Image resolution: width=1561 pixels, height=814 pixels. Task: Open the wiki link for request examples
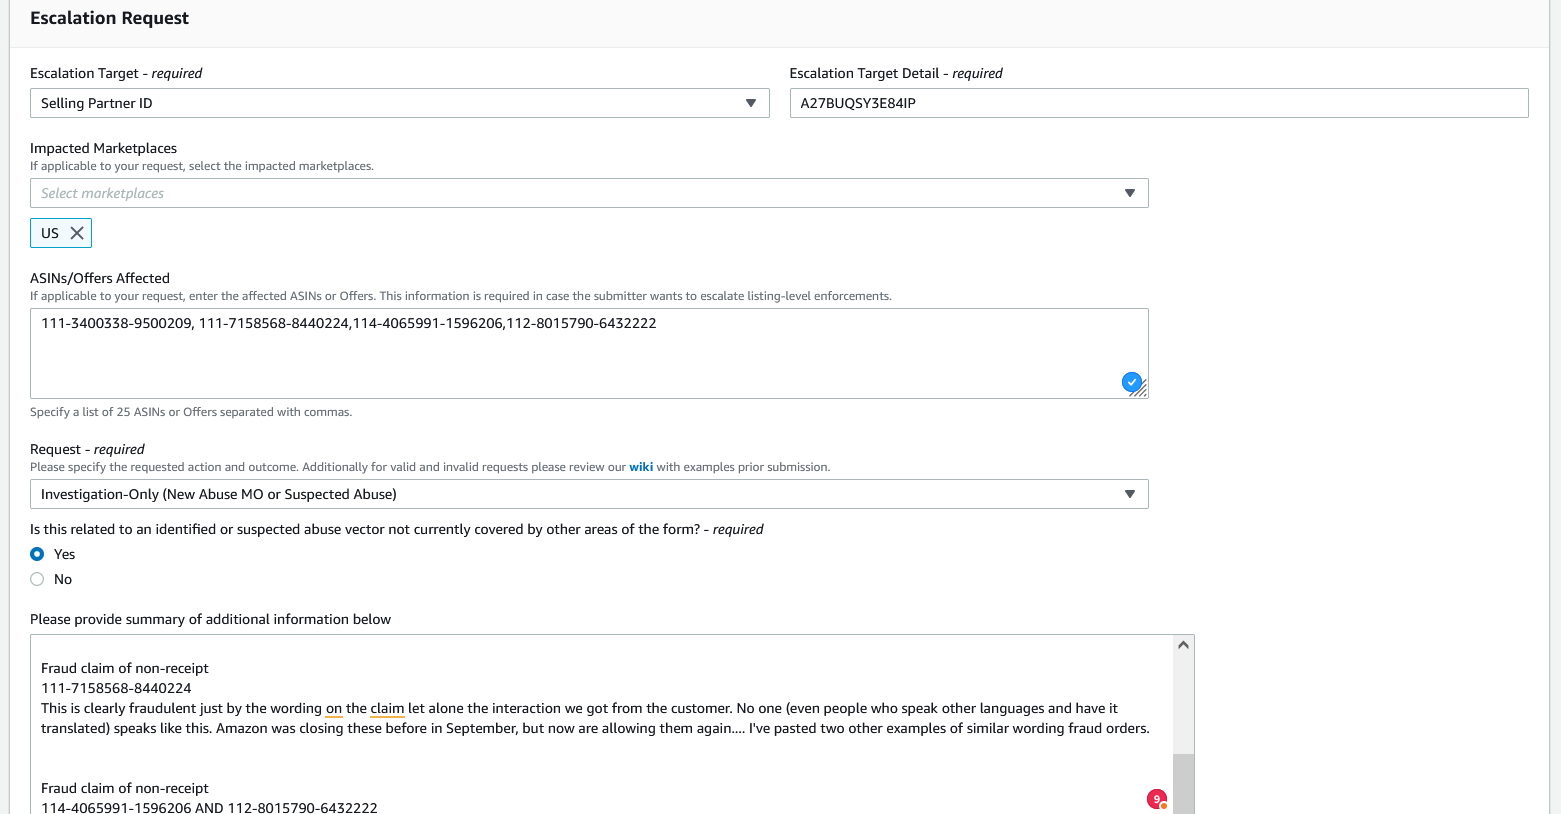(640, 467)
